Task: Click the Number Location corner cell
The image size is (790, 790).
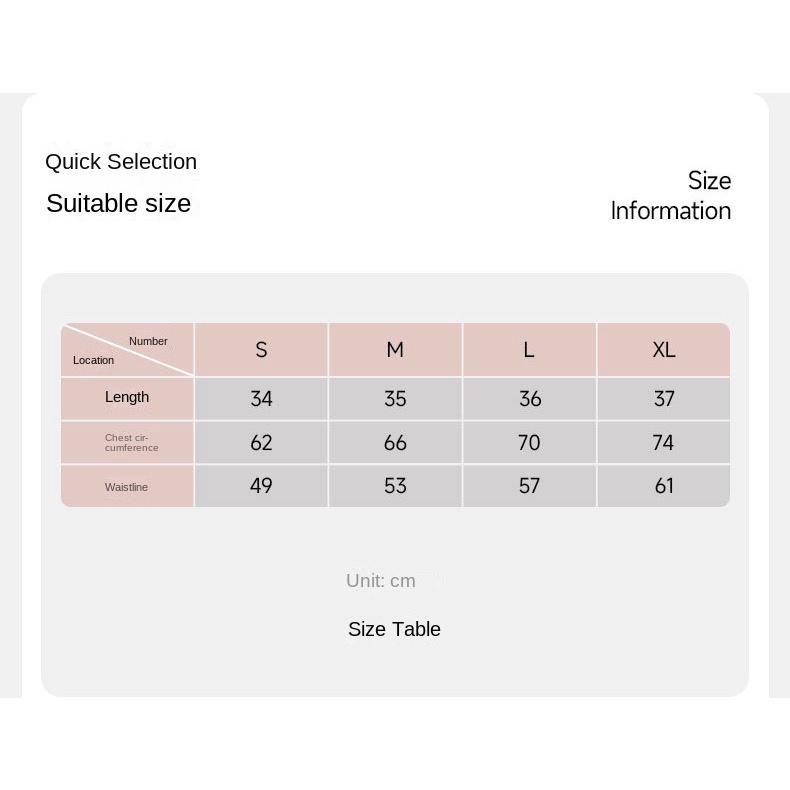Action: pos(127,350)
